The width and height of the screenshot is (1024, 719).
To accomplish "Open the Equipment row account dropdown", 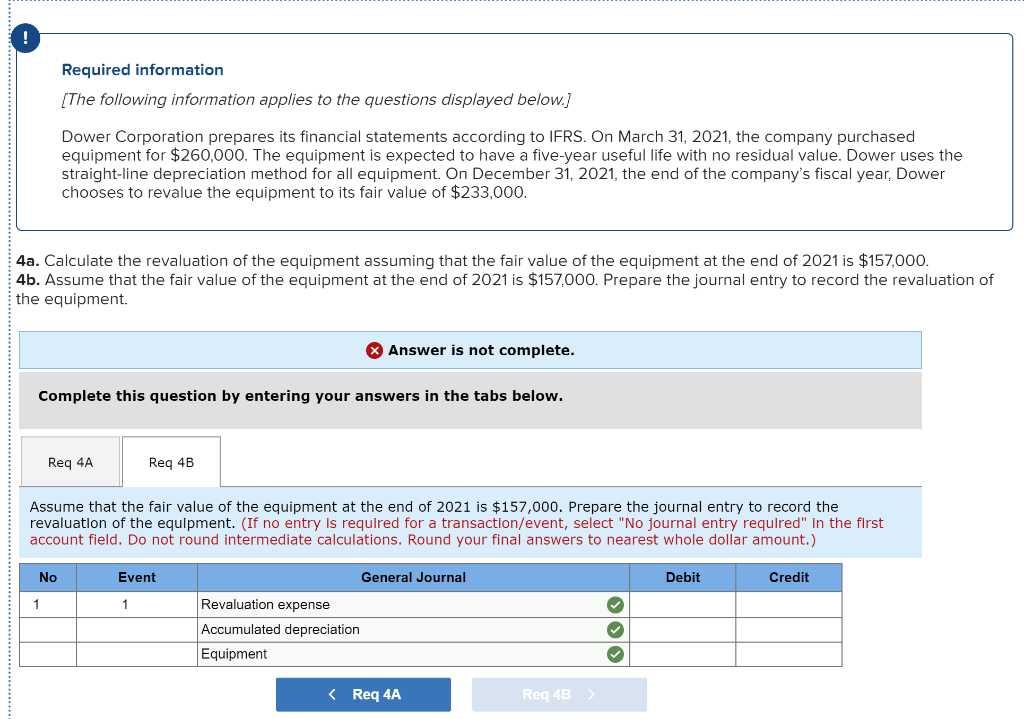I will [400, 654].
